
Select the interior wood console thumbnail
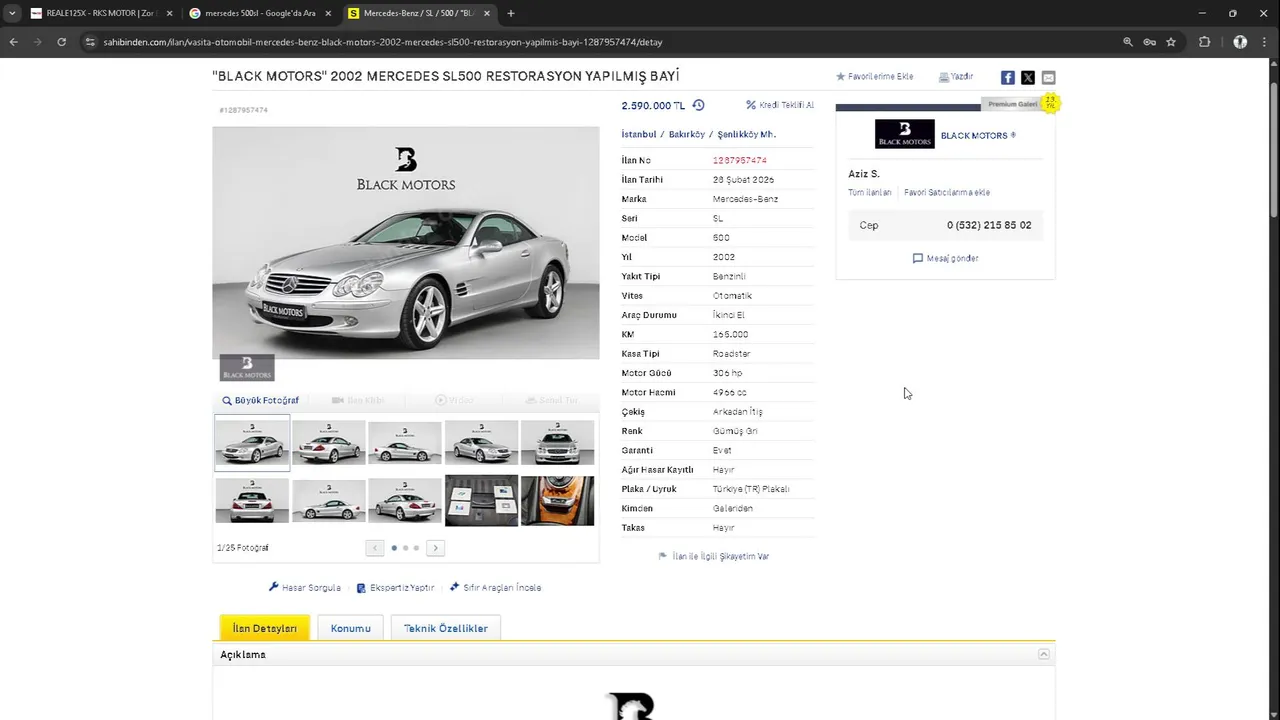click(x=557, y=500)
